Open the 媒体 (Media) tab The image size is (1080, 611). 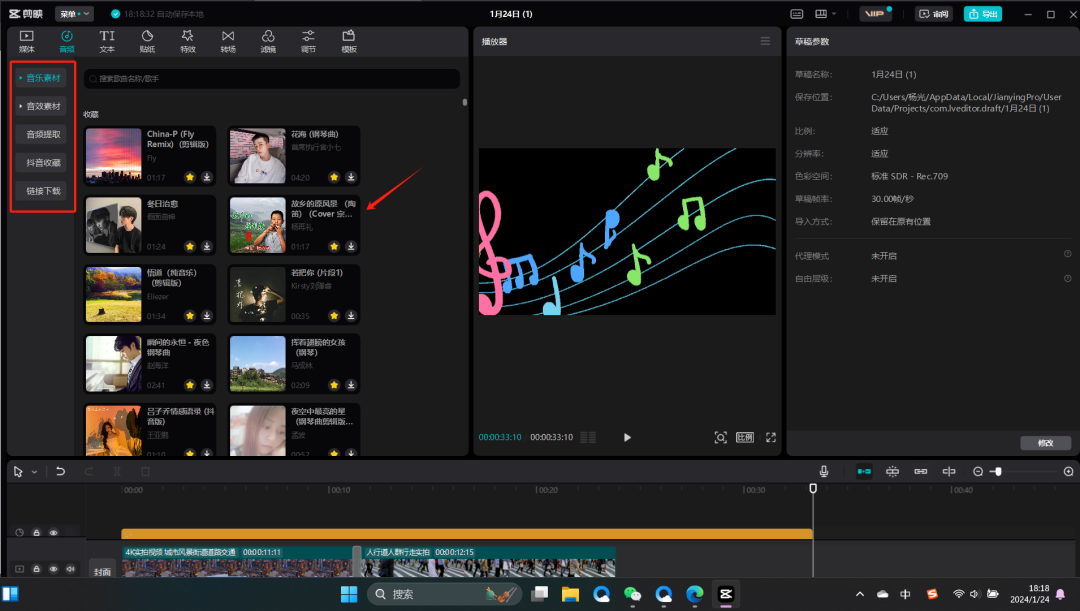[x=26, y=41]
